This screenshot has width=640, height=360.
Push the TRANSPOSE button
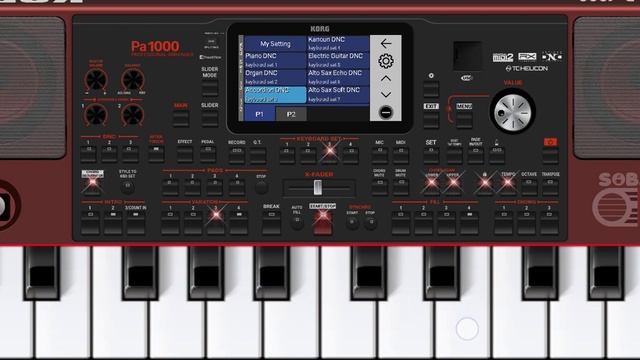[x=550, y=187]
